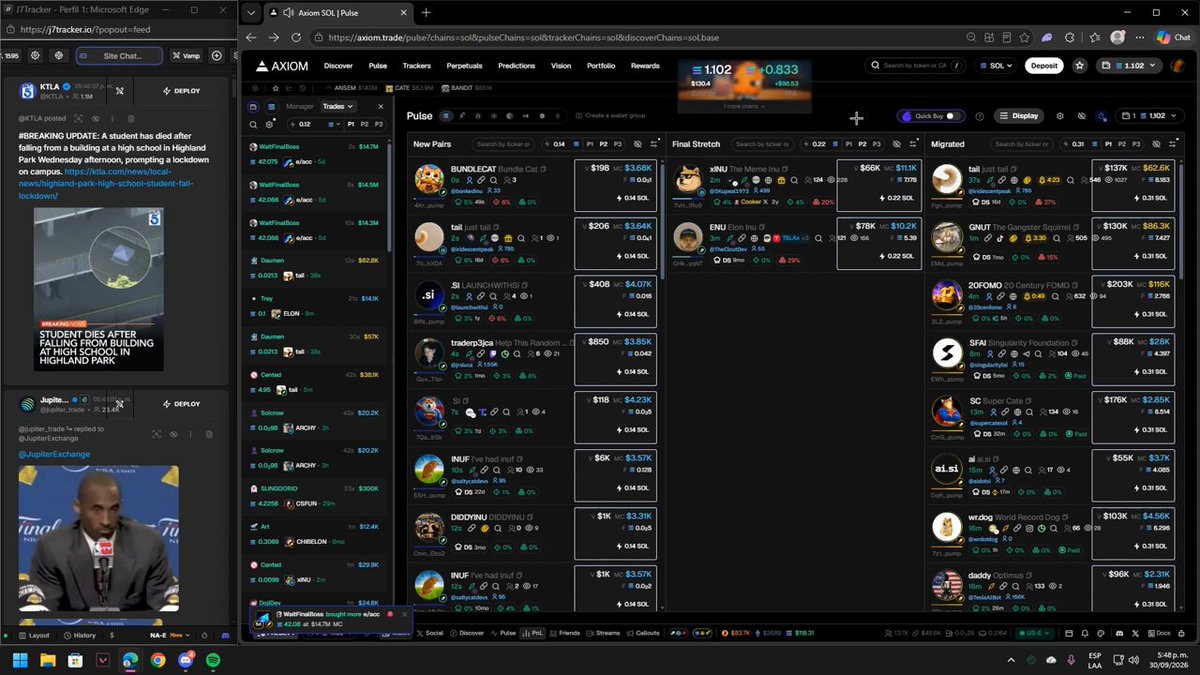The height and width of the screenshot is (675, 1200).
Task: Open File Explorer from the taskbar
Action: [x=47, y=660]
